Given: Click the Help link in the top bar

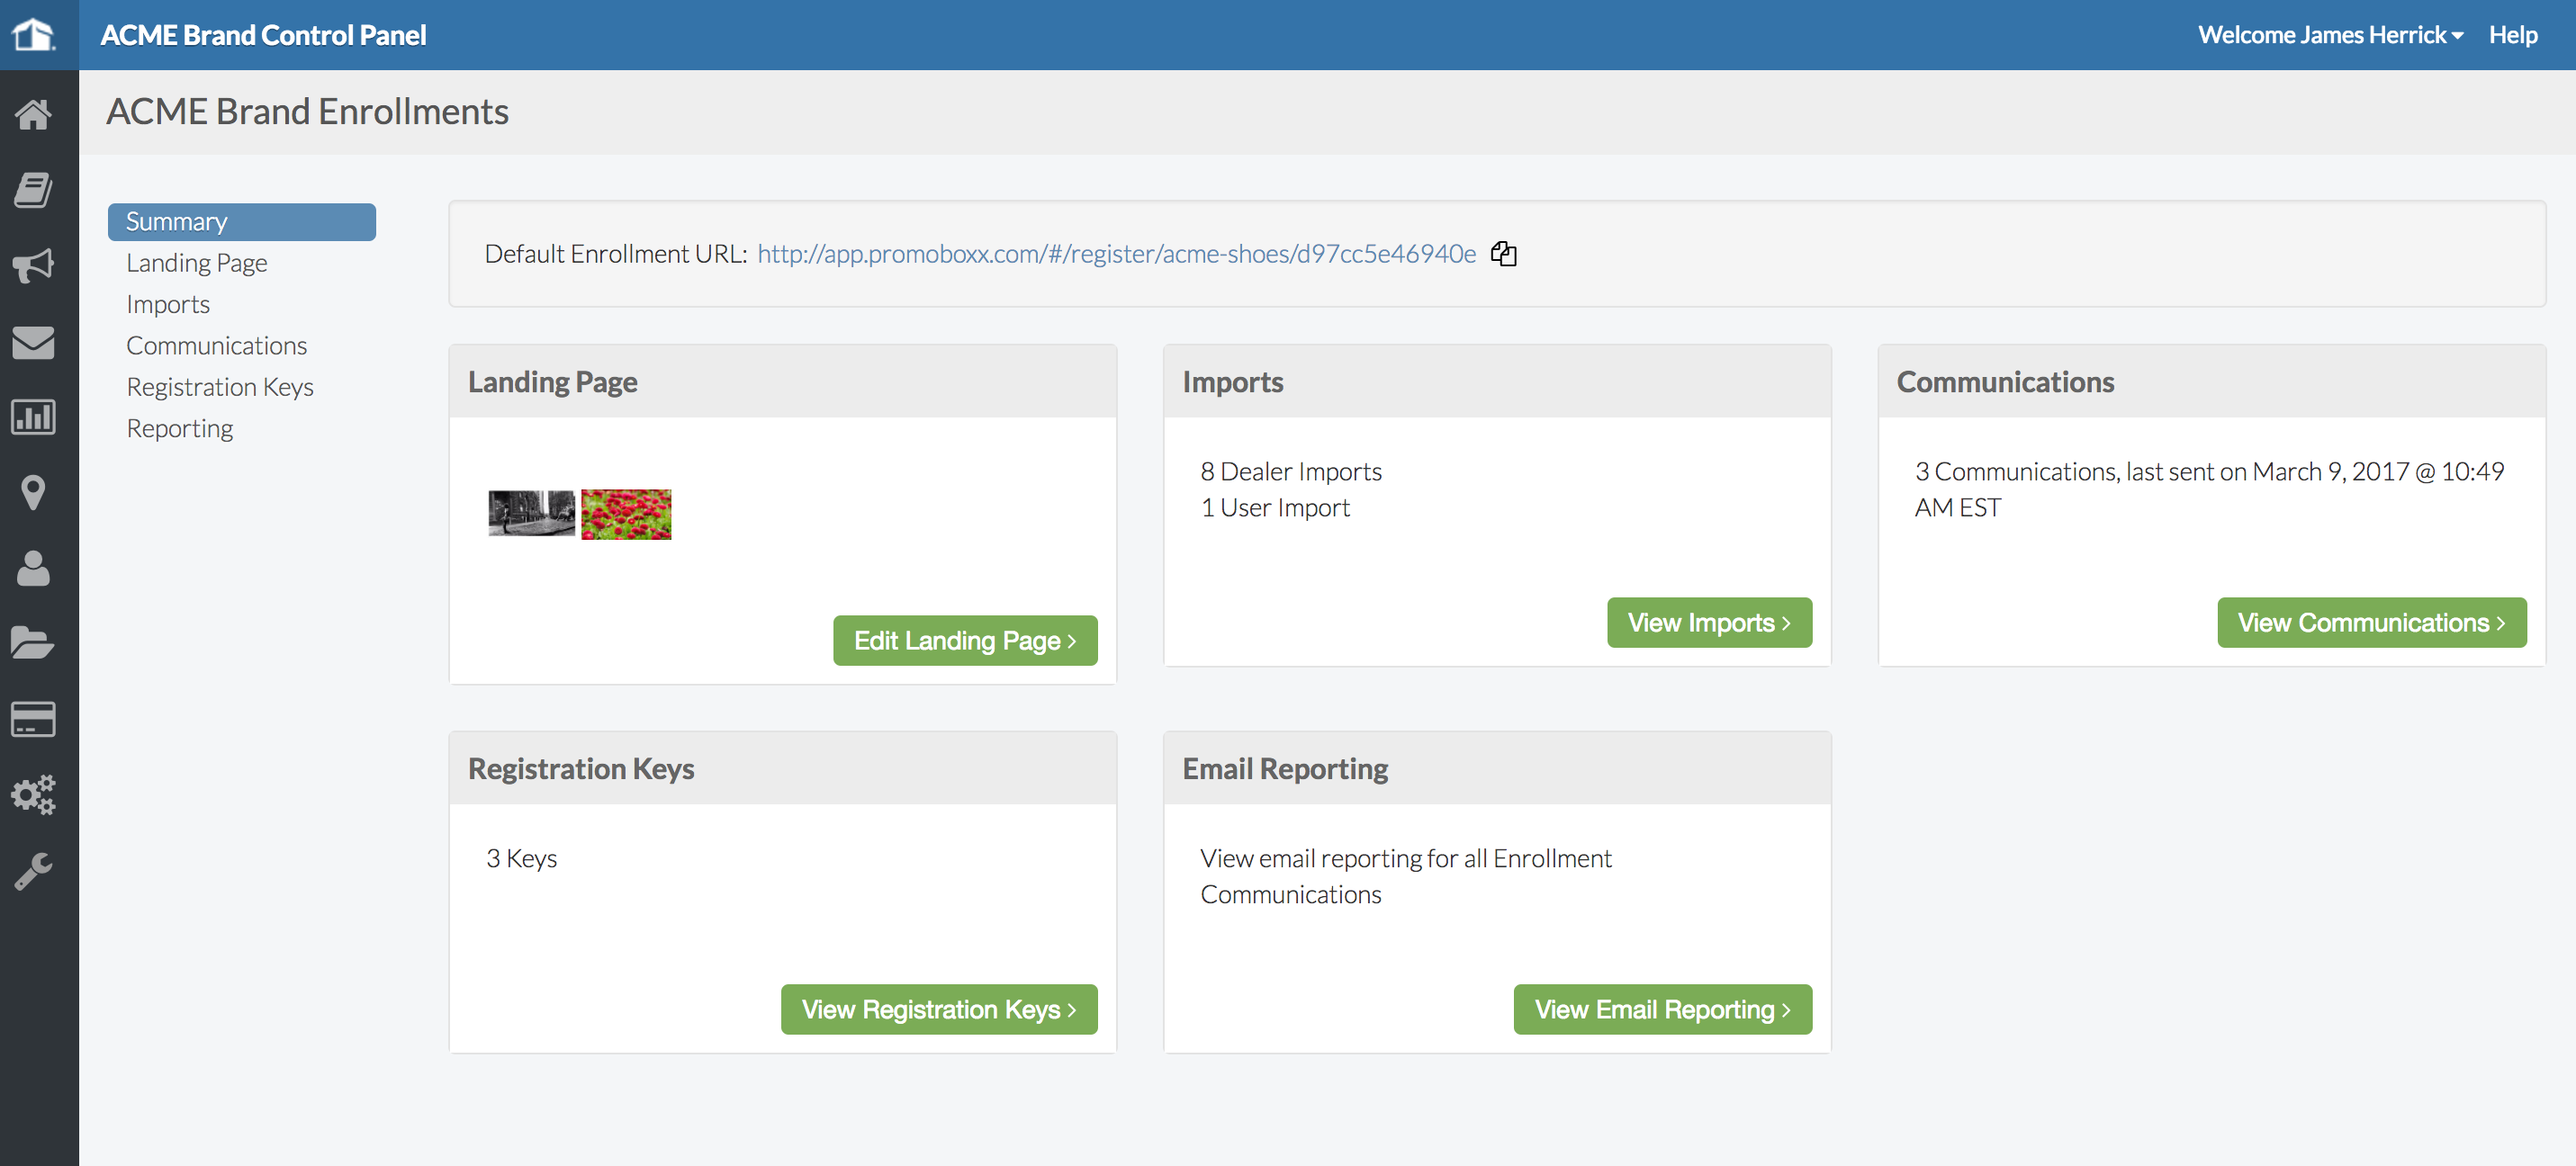Looking at the screenshot, I should (x=2512, y=35).
